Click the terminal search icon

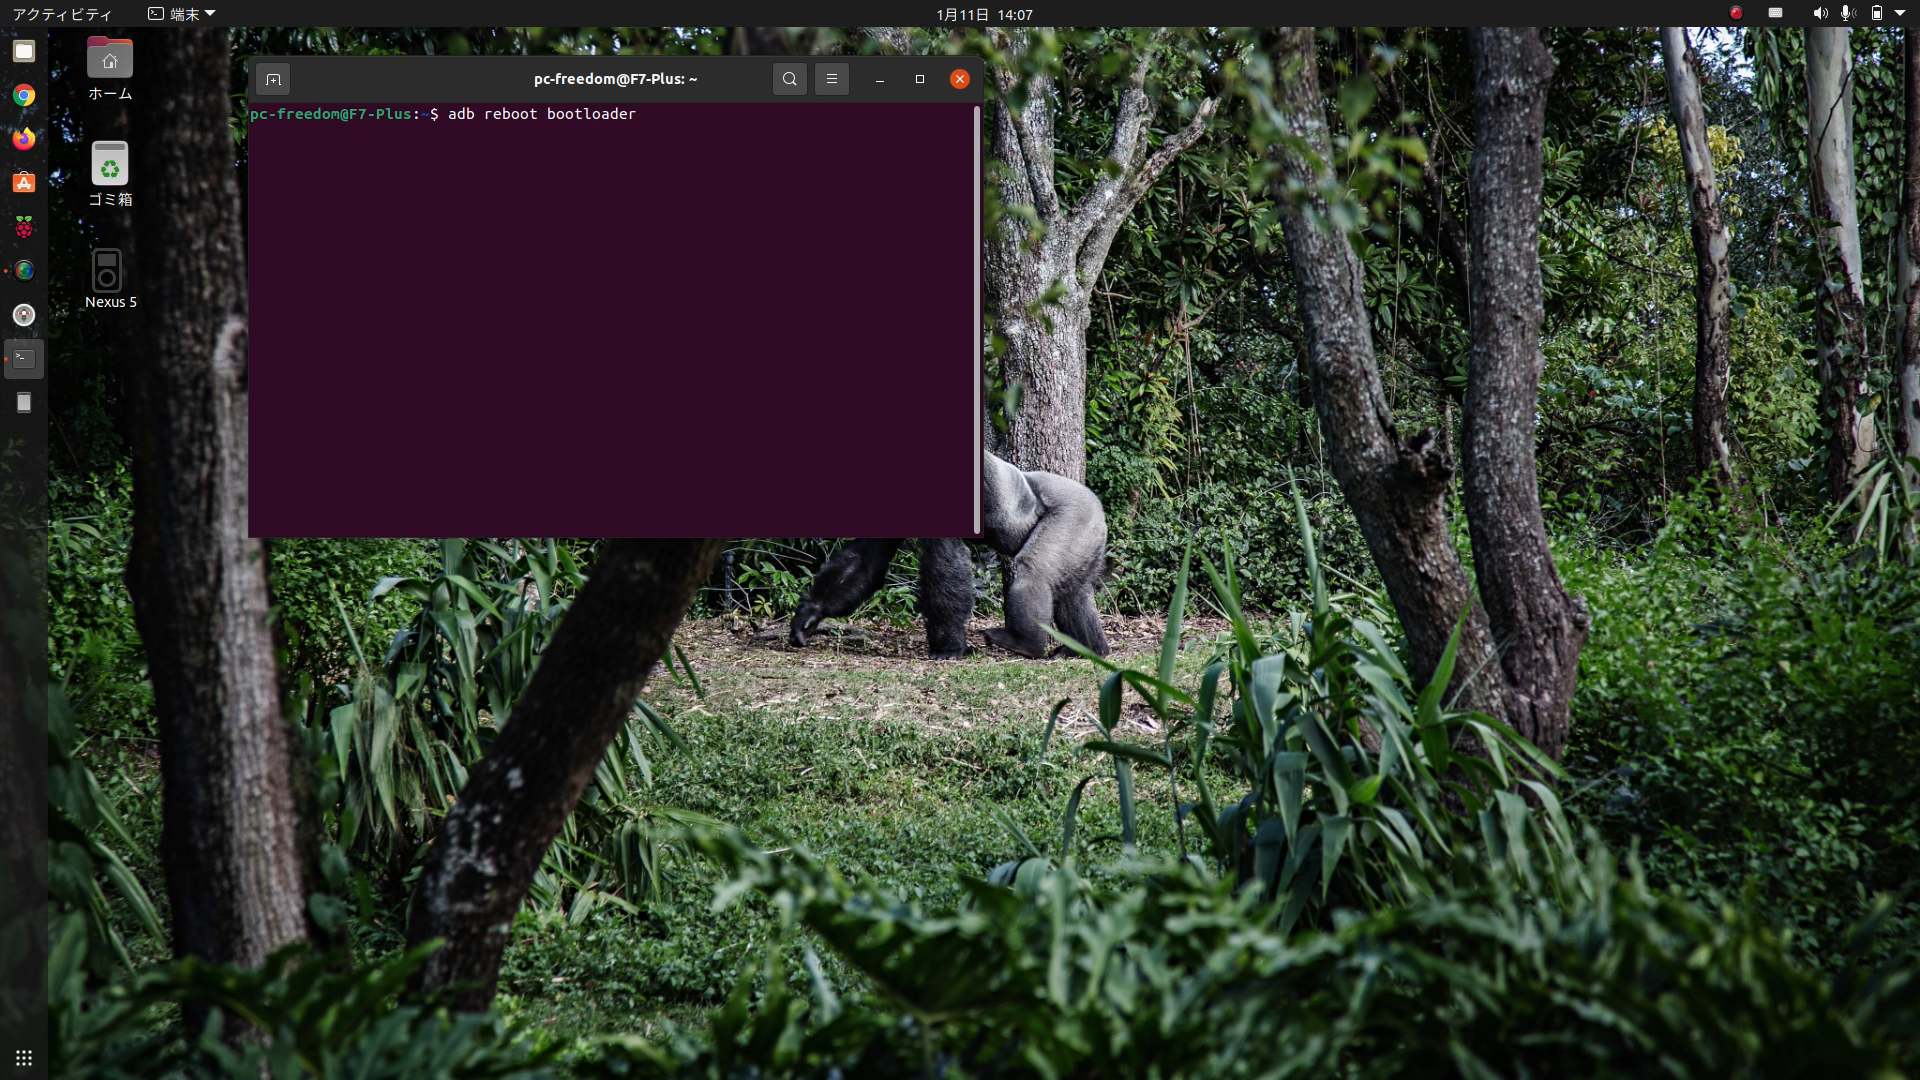point(789,79)
